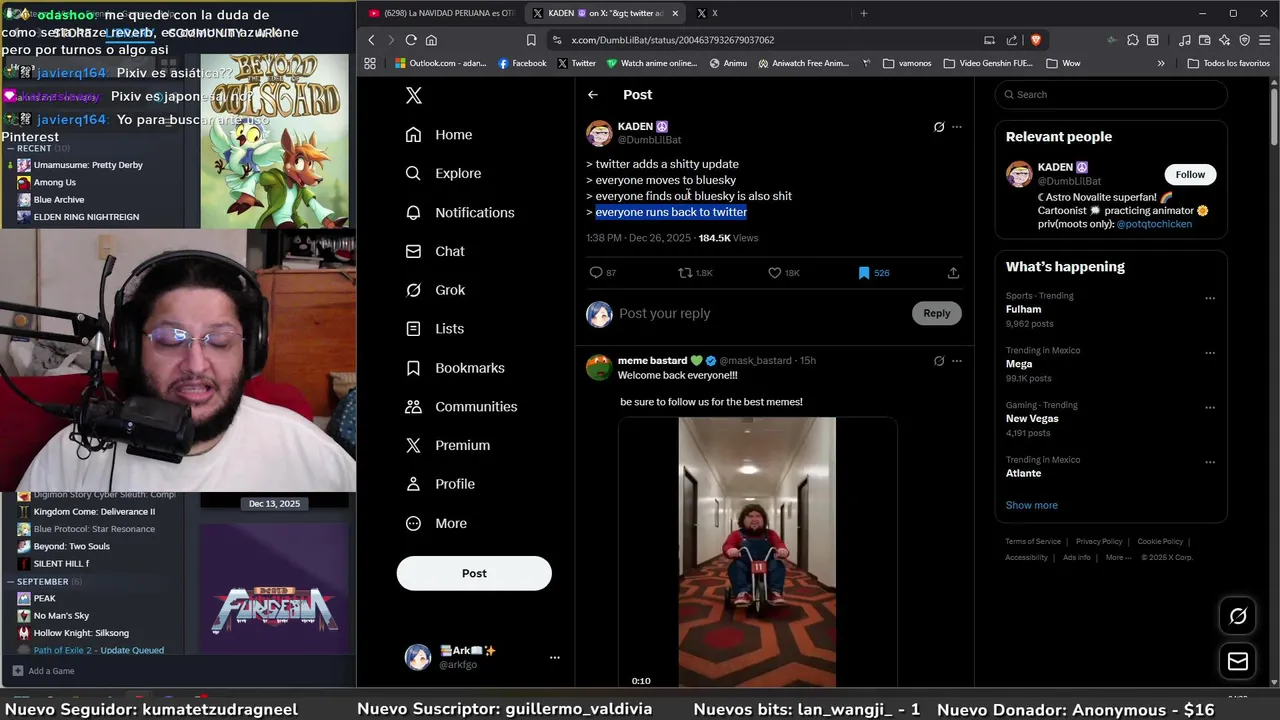Click the floating messages envelope button
1280x720 pixels.
tap(1238, 662)
